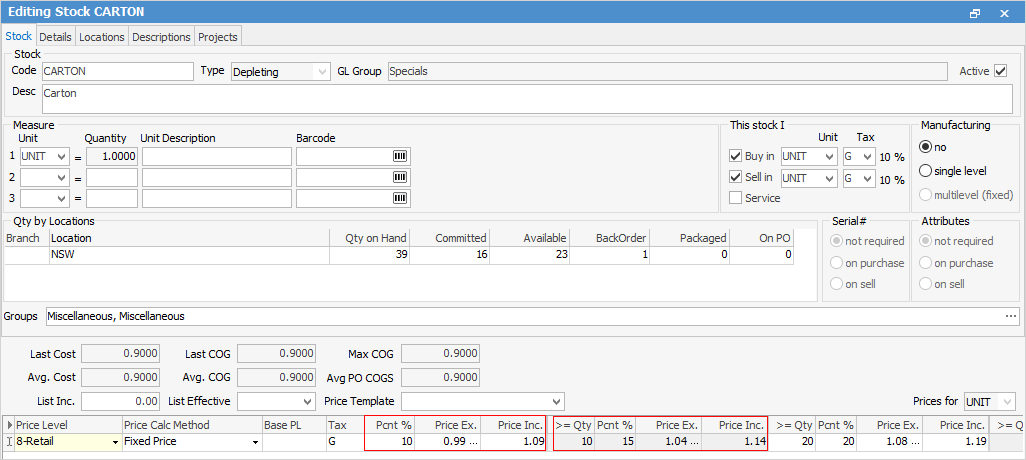Open the Descriptions tab
The image size is (1026, 460).
pos(161,37)
